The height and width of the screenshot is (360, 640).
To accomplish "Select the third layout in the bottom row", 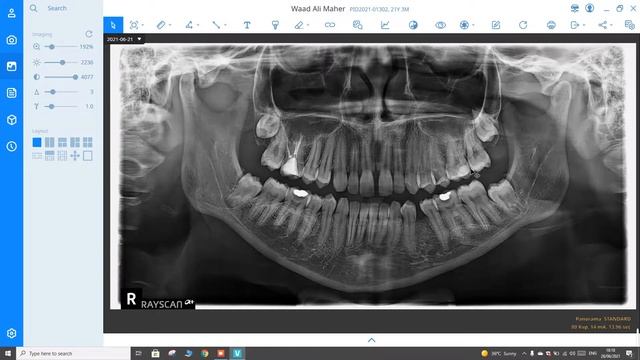I will coord(62,156).
